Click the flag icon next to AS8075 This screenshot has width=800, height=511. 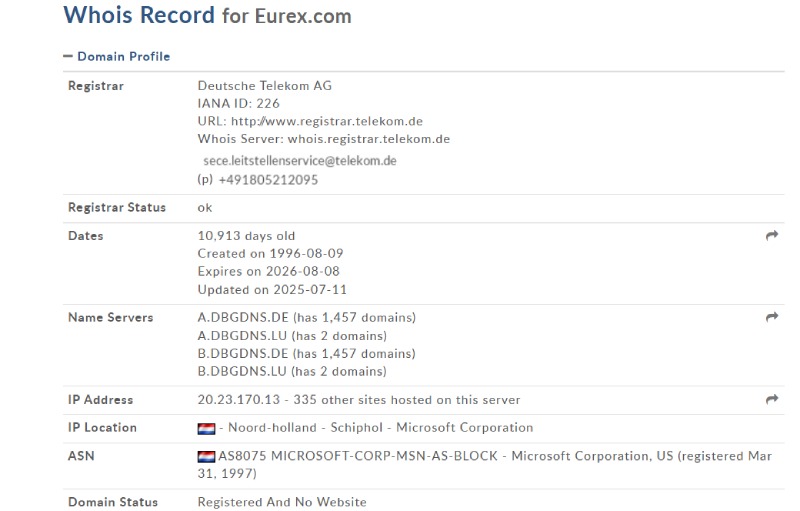point(206,456)
